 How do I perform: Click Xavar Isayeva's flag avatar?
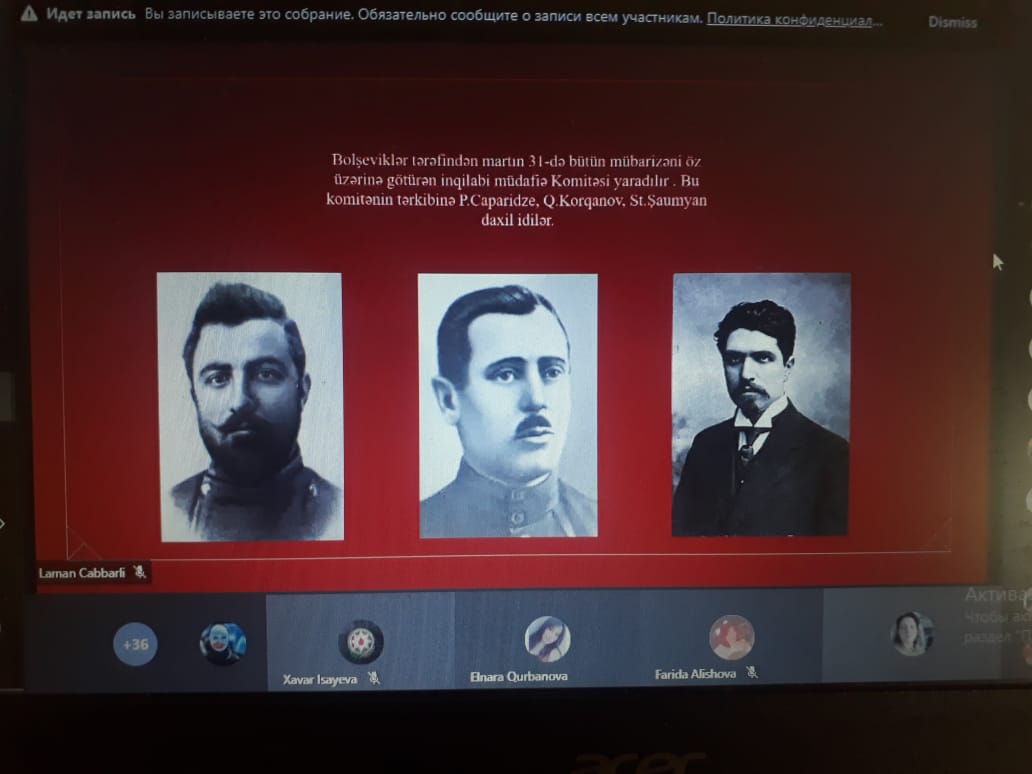coord(361,641)
